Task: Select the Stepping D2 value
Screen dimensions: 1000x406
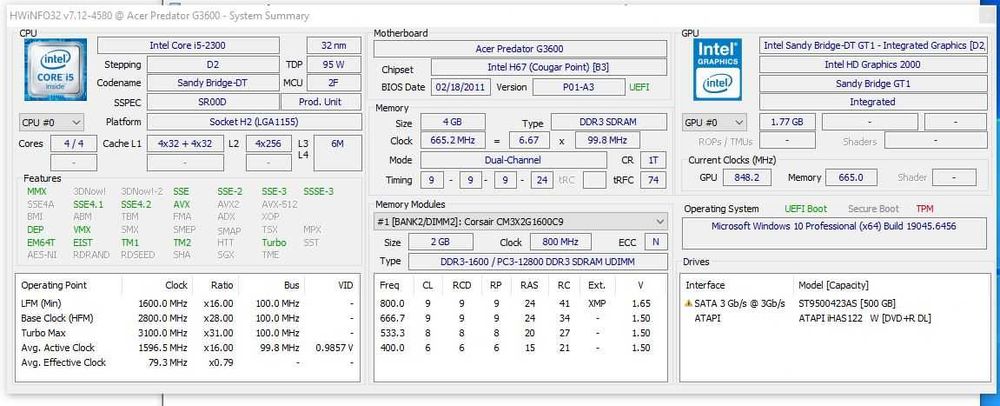Action: pyautogui.click(x=213, y=64)
